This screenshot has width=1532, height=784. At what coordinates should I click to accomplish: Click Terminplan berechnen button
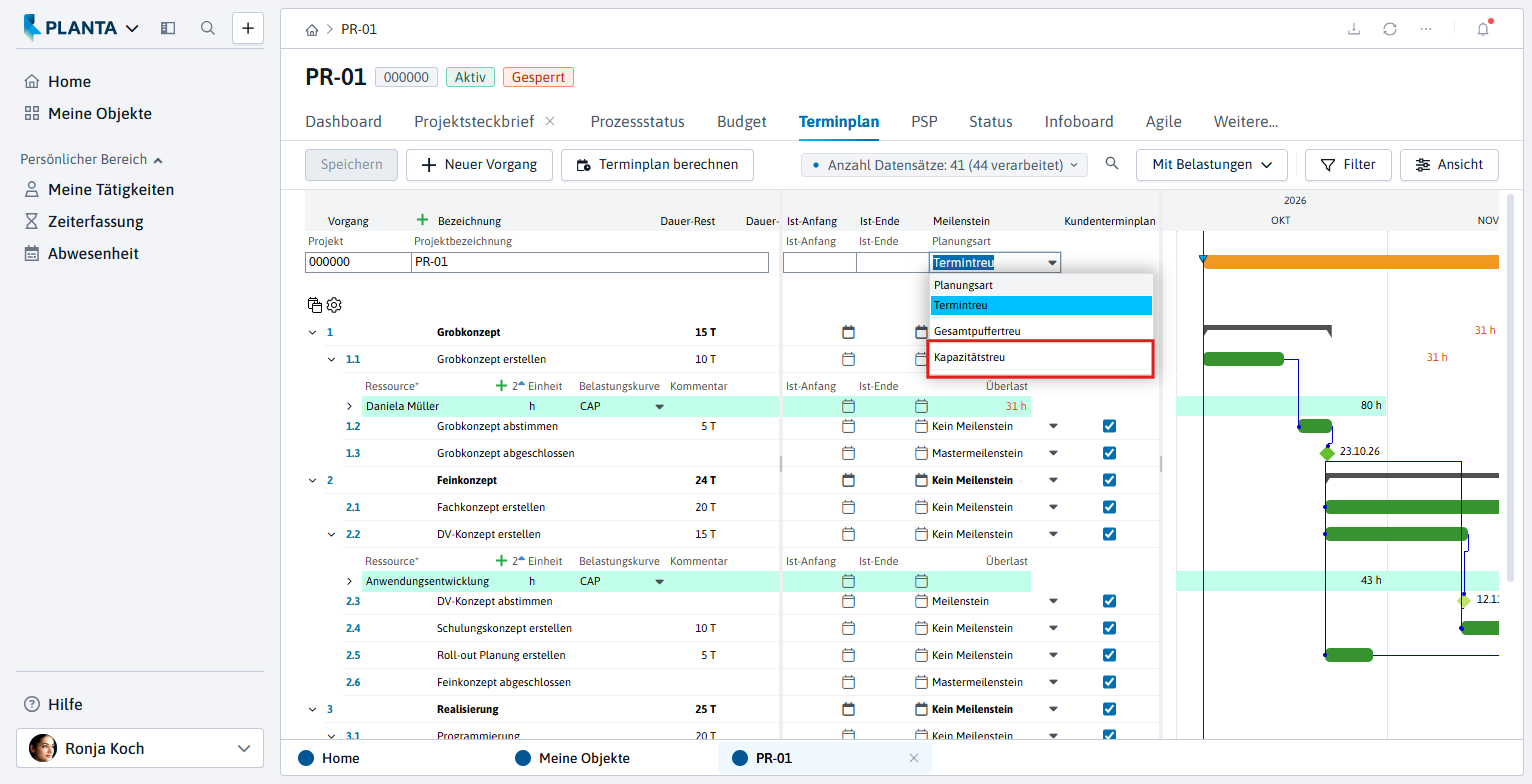click(x=657, y=164)
